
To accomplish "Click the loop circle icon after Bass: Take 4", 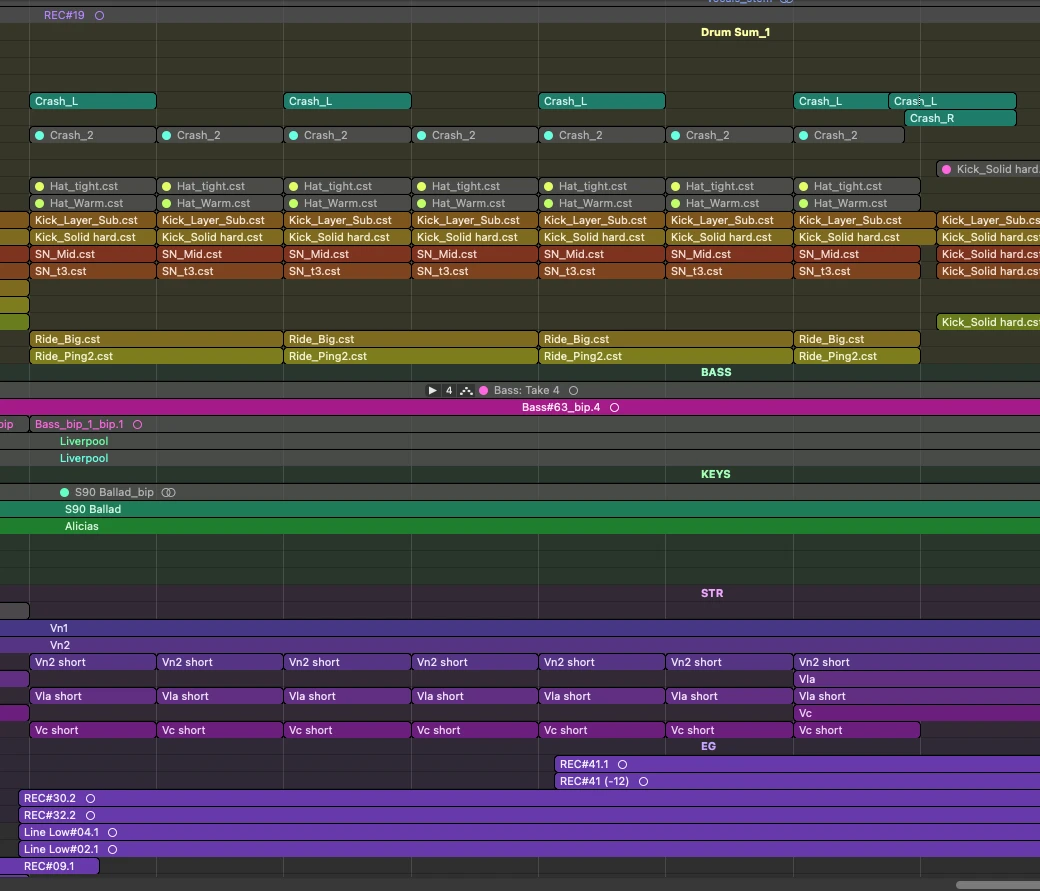I will pos(574,390).
